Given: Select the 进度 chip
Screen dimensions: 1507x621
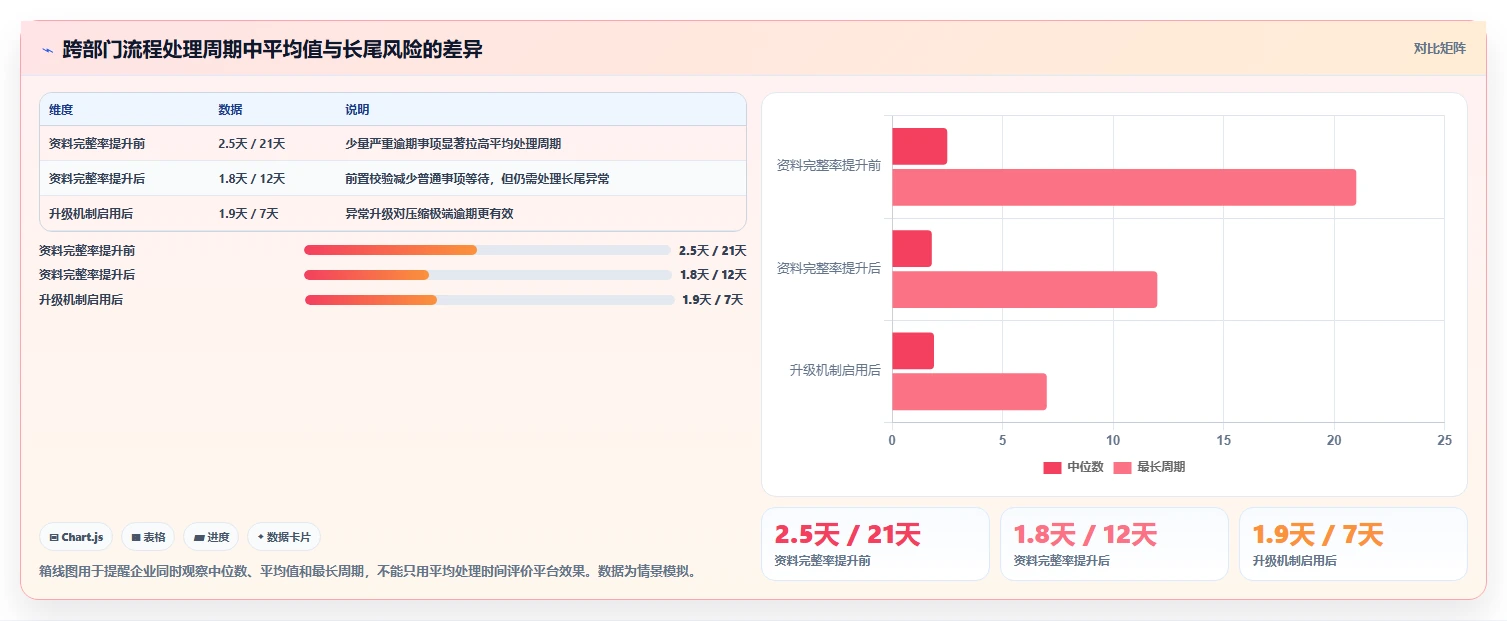Looking at the screenshot, I should coord(211,537).
